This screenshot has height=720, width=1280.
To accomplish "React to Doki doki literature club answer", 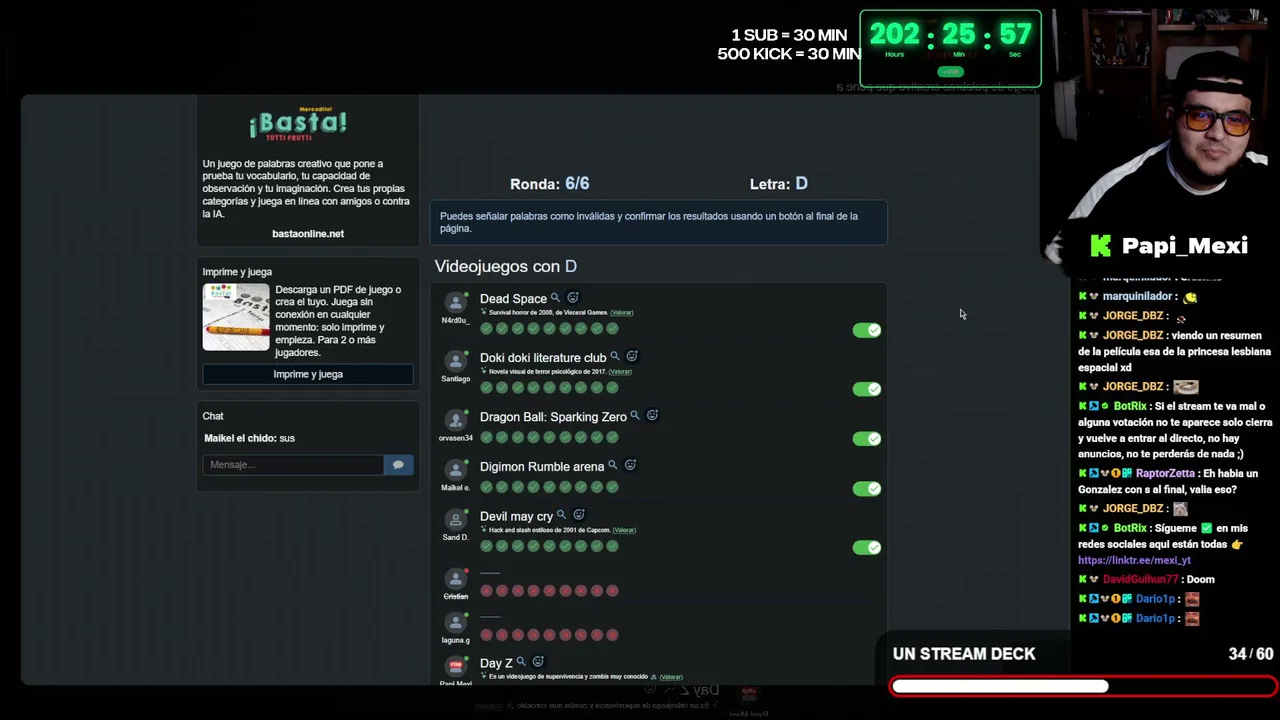I will point(632,357).
